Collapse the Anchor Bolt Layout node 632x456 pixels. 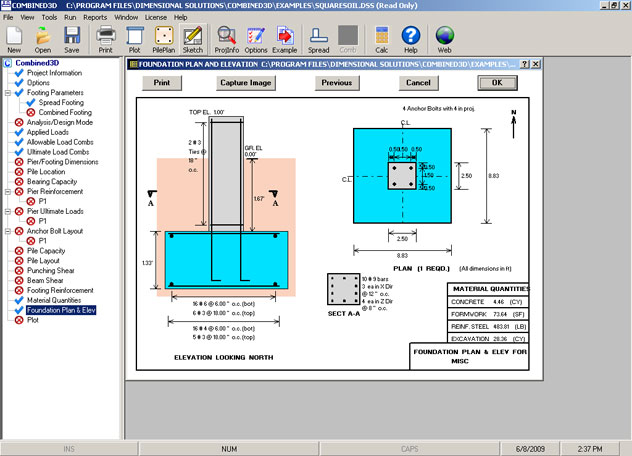tap(8, 231)
